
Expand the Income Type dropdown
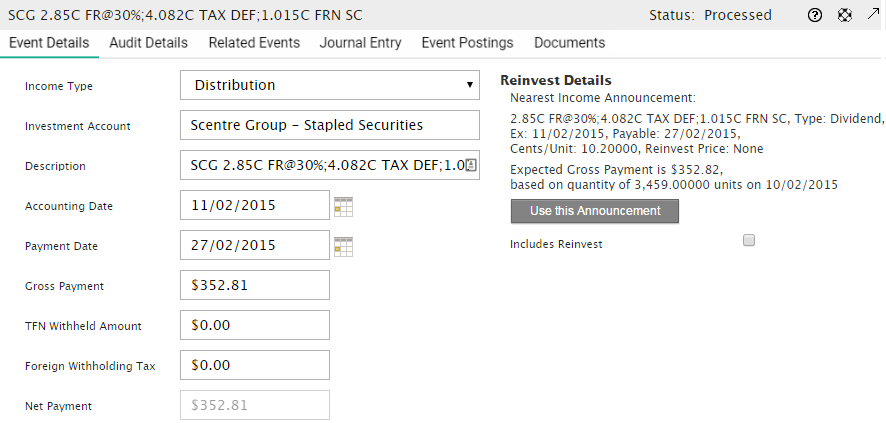[x=330, y=85]
